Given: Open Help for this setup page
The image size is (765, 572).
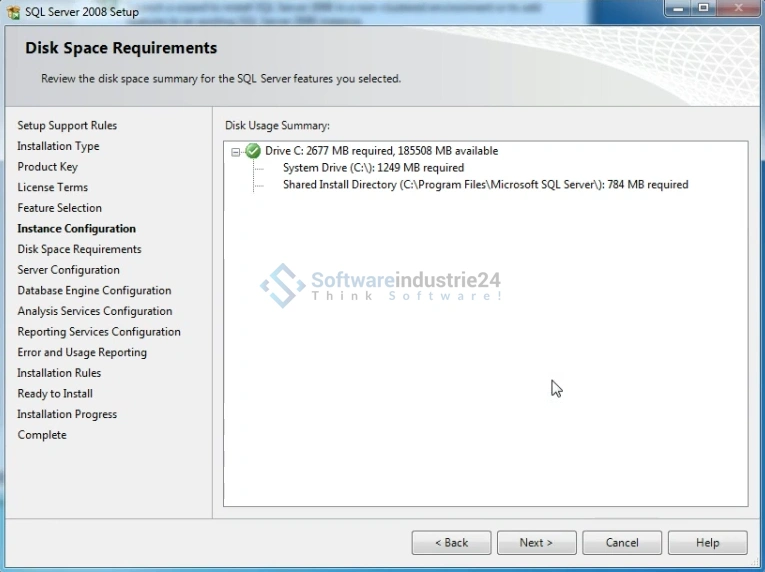Looking at the screenshot, I should [x=707, y=542].
